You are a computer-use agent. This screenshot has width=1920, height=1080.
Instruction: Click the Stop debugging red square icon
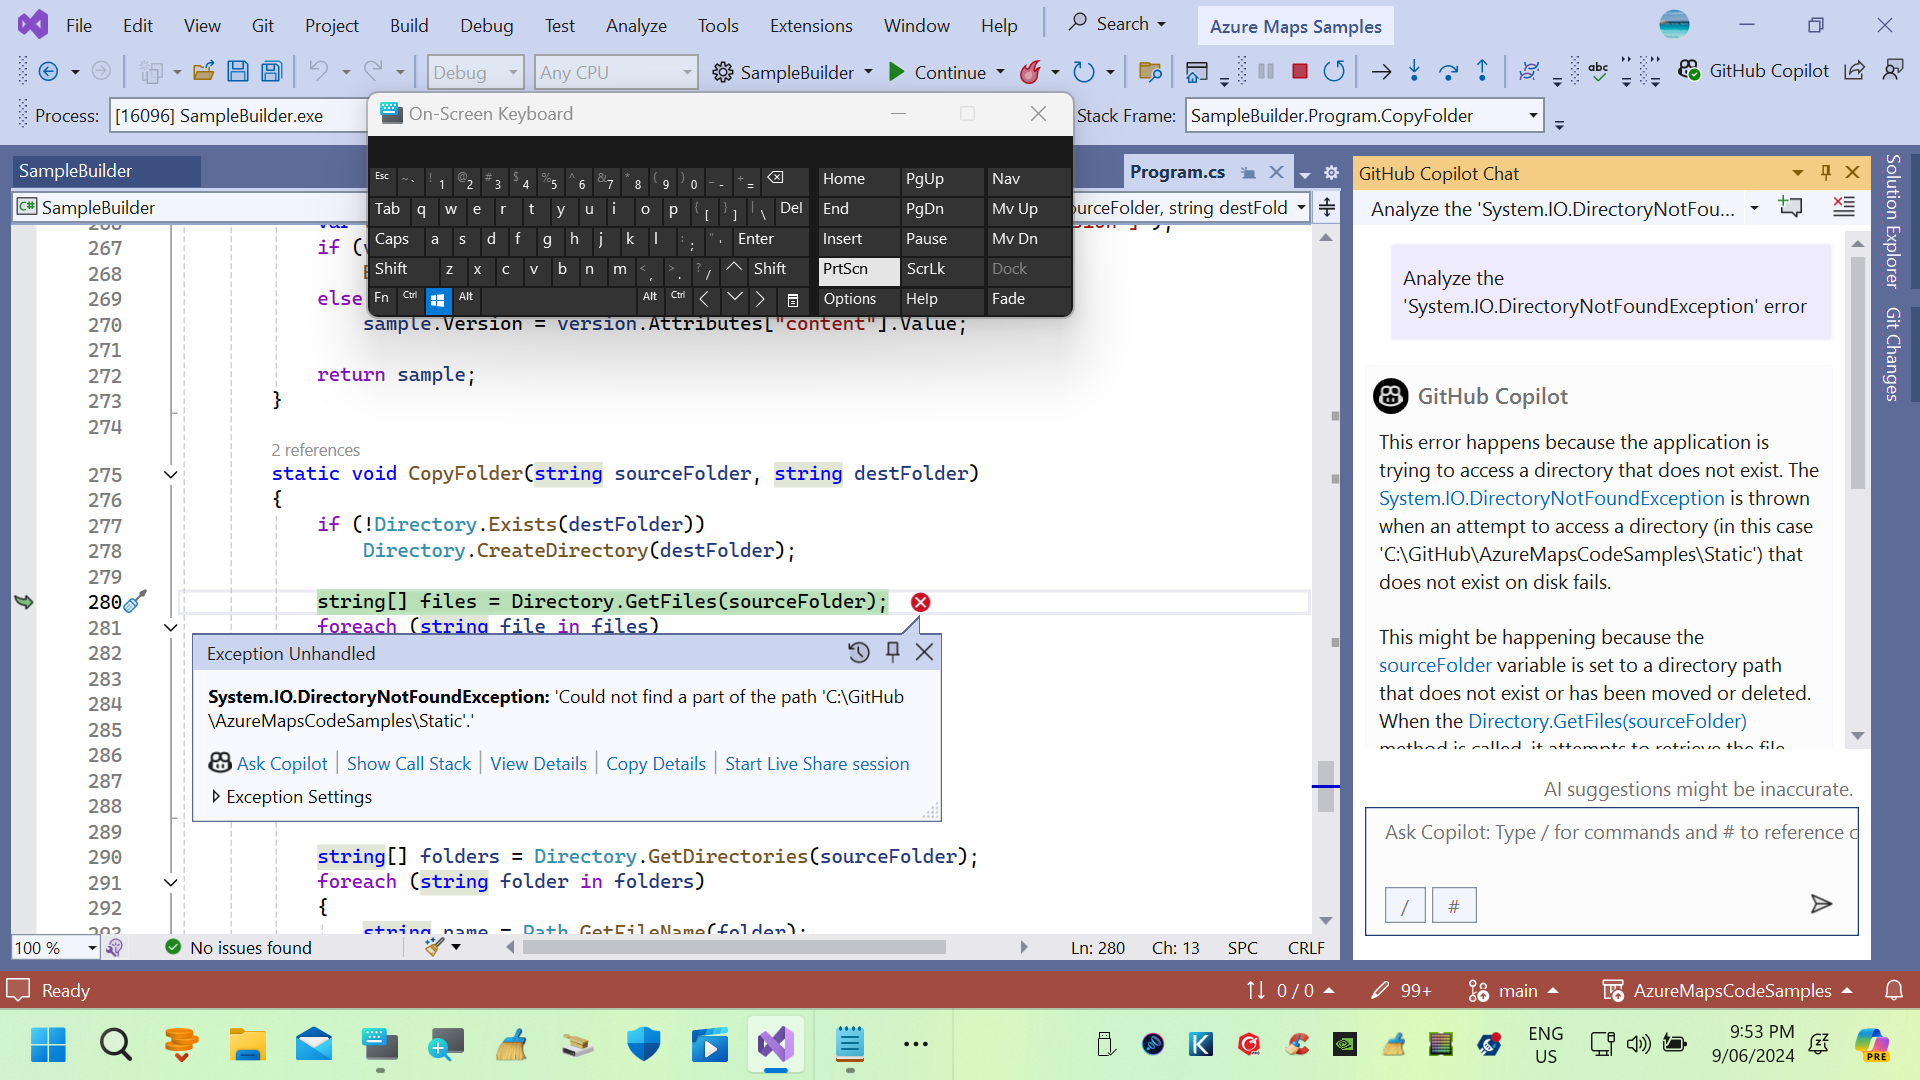(x=1300, y=73)
